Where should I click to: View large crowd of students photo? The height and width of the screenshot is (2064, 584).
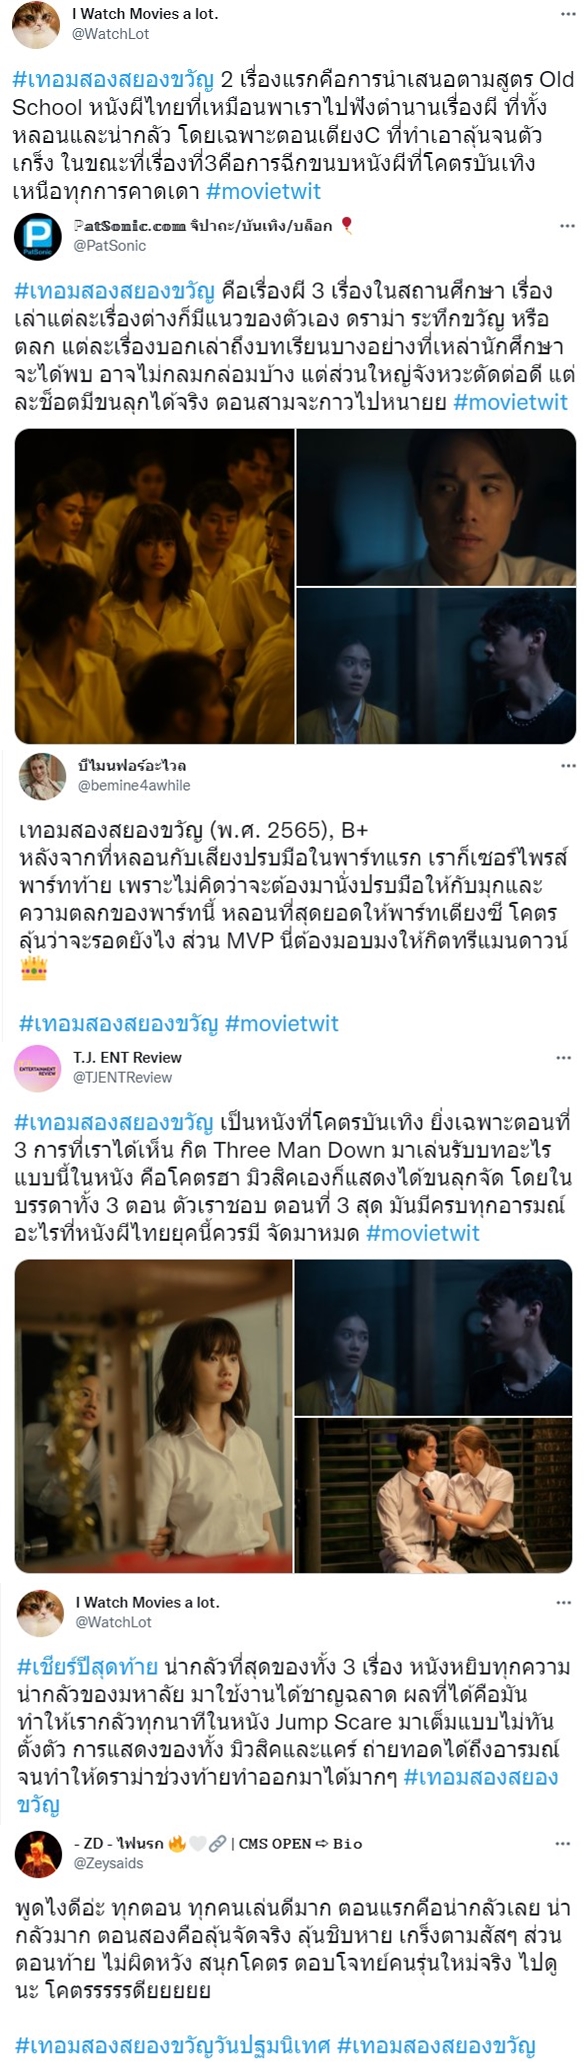pyautogui.click(x=155, y=586)
